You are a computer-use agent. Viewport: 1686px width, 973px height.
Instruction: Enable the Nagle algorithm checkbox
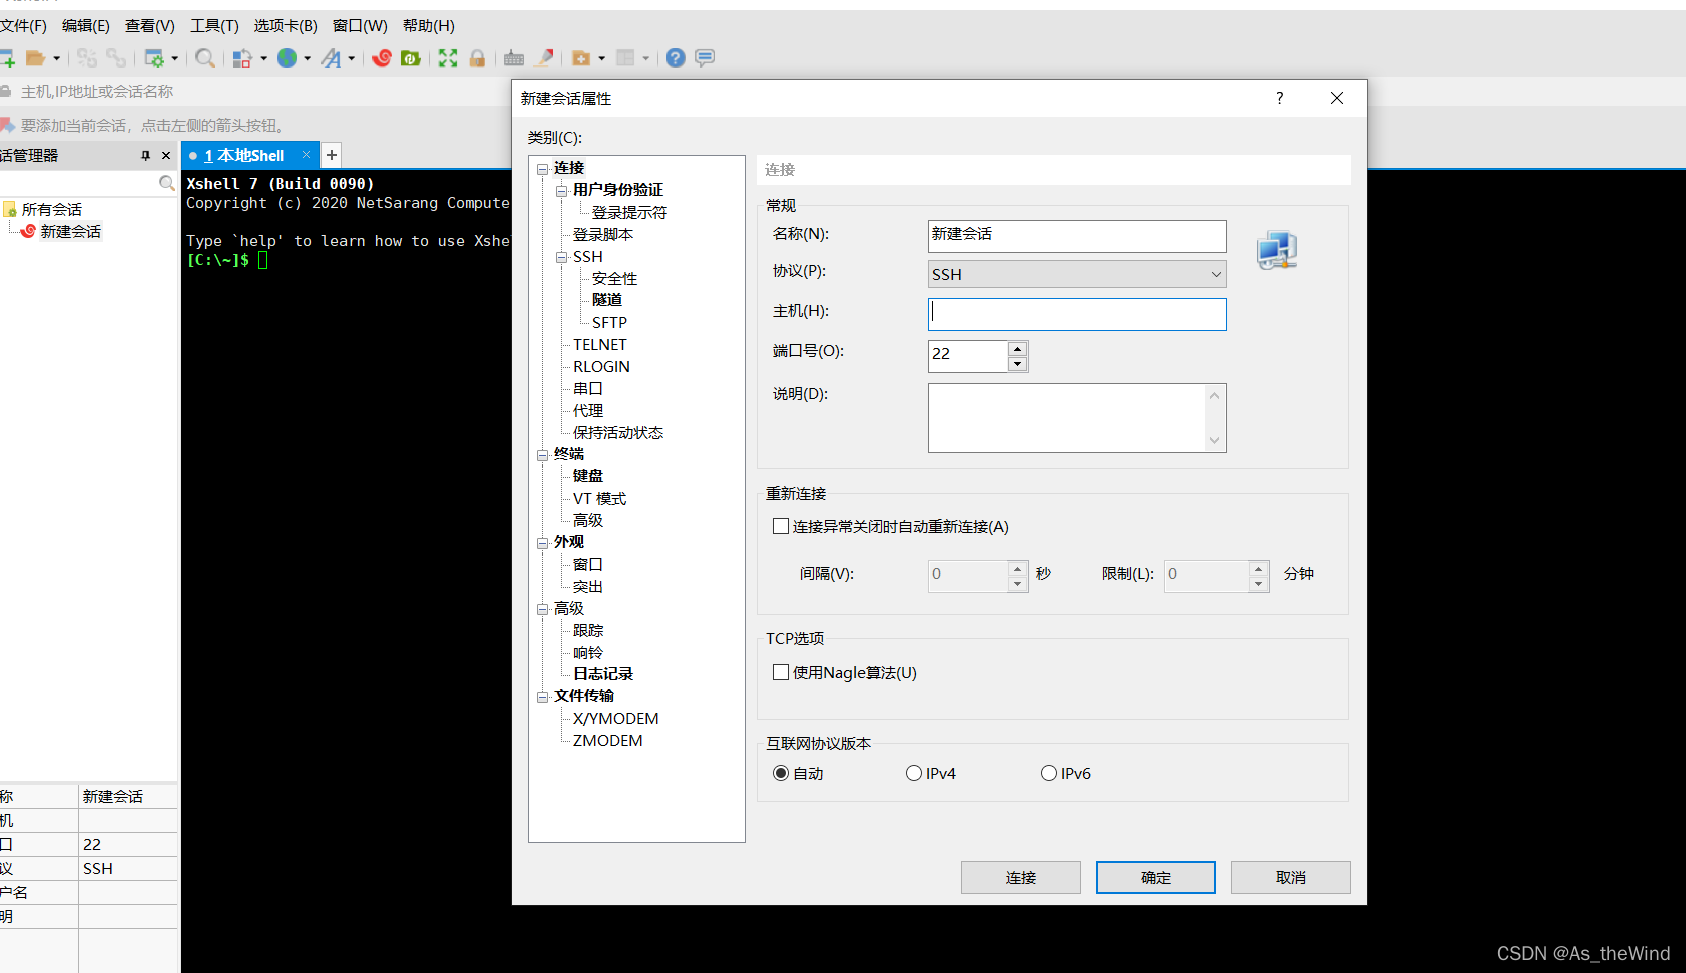click(x=781, y=672)
